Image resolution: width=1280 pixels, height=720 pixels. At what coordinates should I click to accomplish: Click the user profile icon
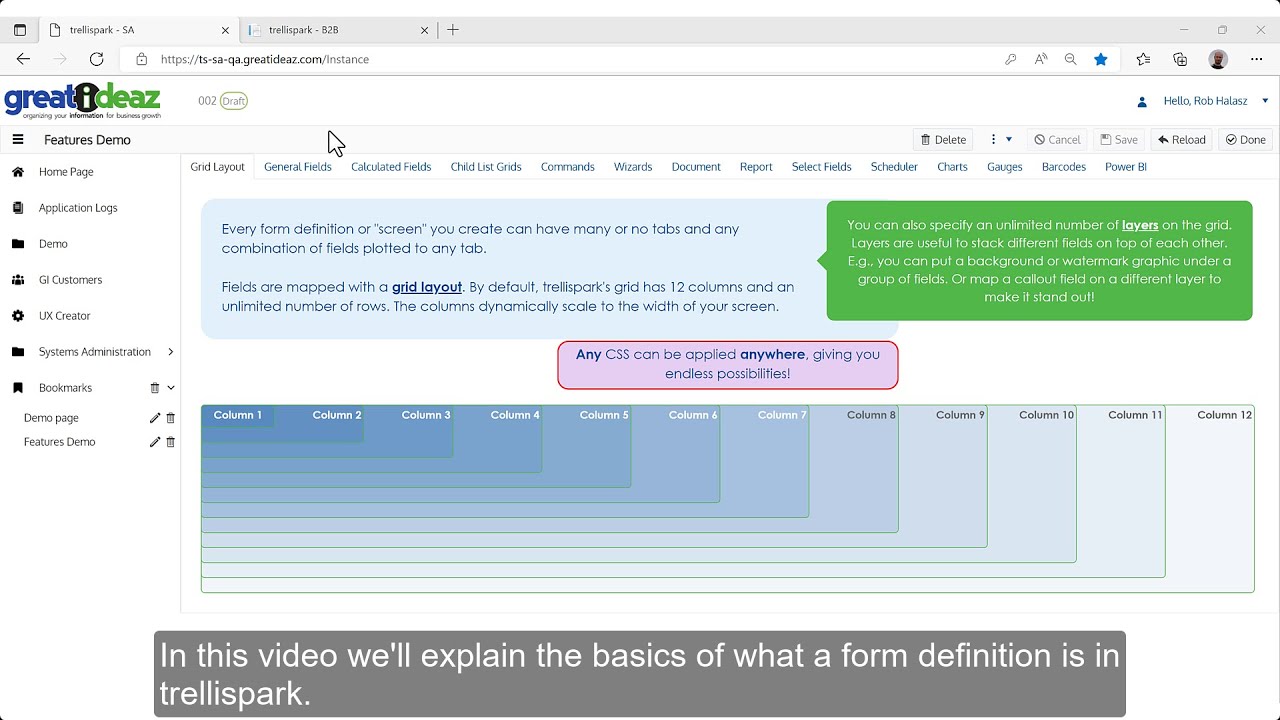coord(1142,101)
